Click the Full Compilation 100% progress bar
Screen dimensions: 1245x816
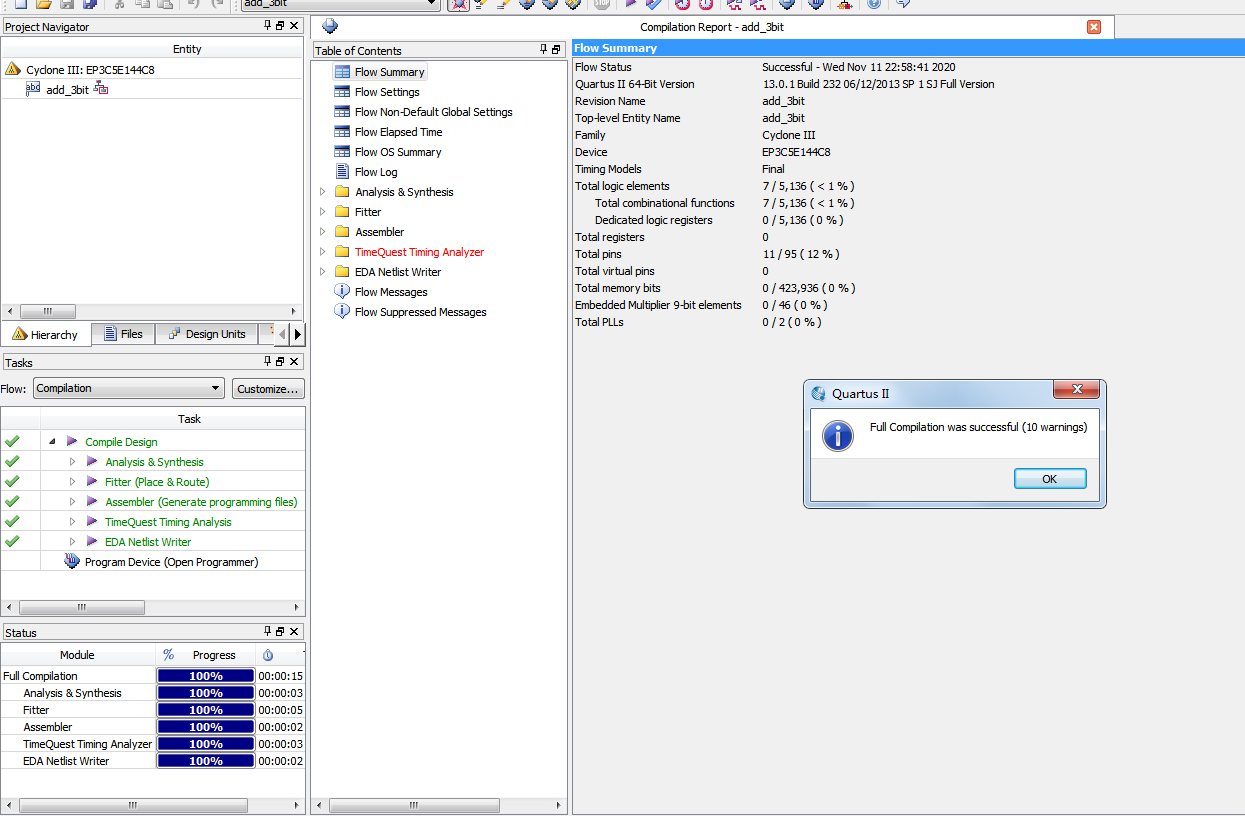(205, 676)
